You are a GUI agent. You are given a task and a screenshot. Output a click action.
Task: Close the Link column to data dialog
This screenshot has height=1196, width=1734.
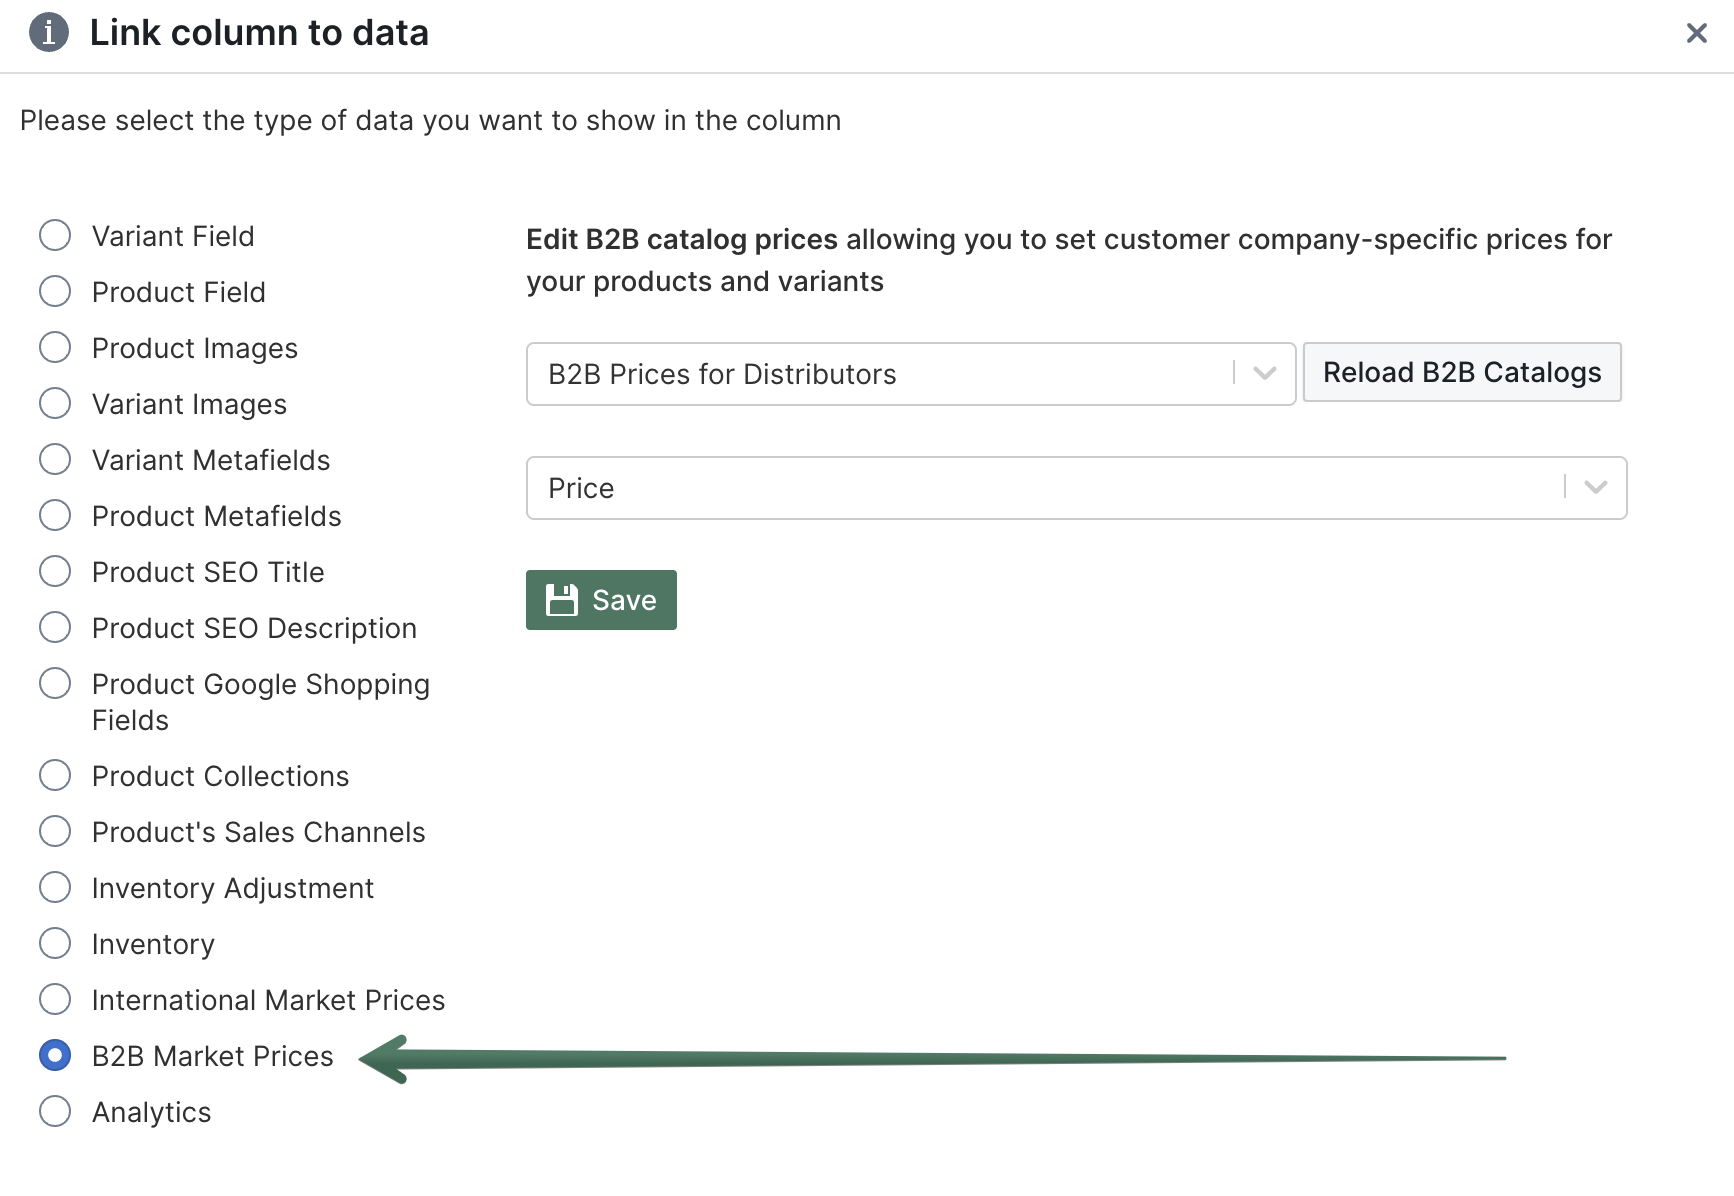tap(1697, 33)
